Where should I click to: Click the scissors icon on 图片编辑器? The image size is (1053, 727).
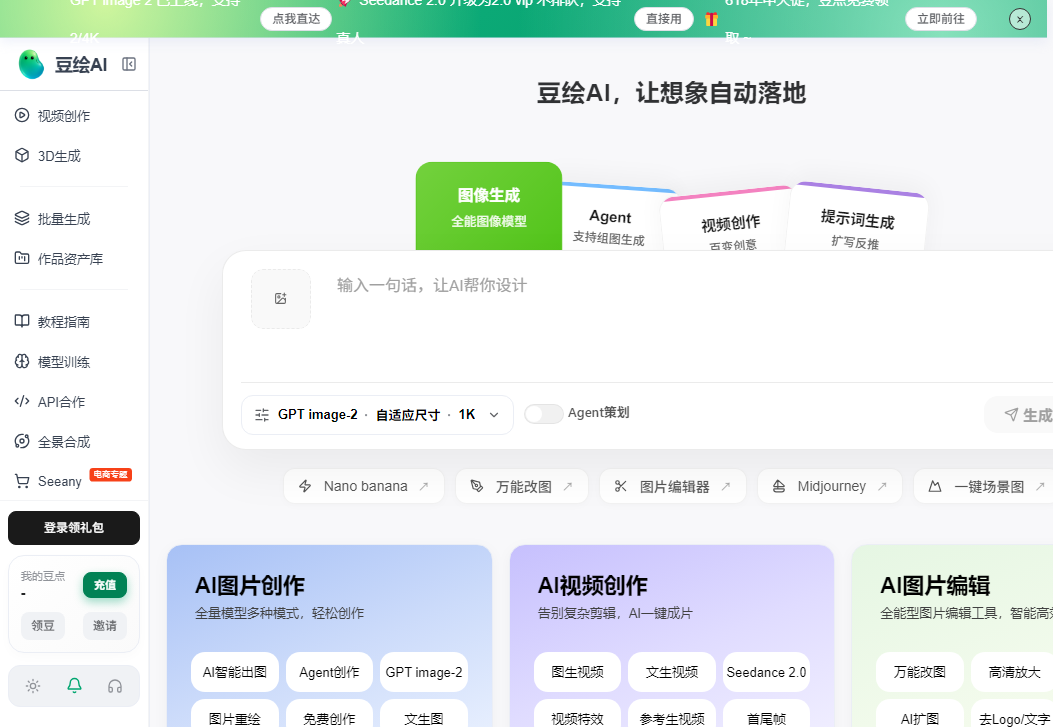click(x=621, y=486)
